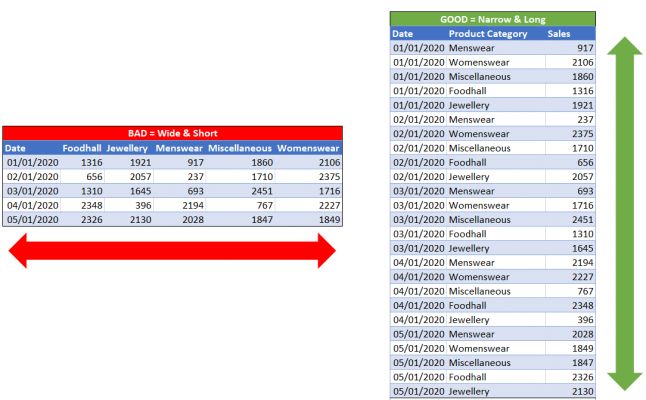Select Sales value 237 in the narrow table
646x400 pixels.
[585, 119]
